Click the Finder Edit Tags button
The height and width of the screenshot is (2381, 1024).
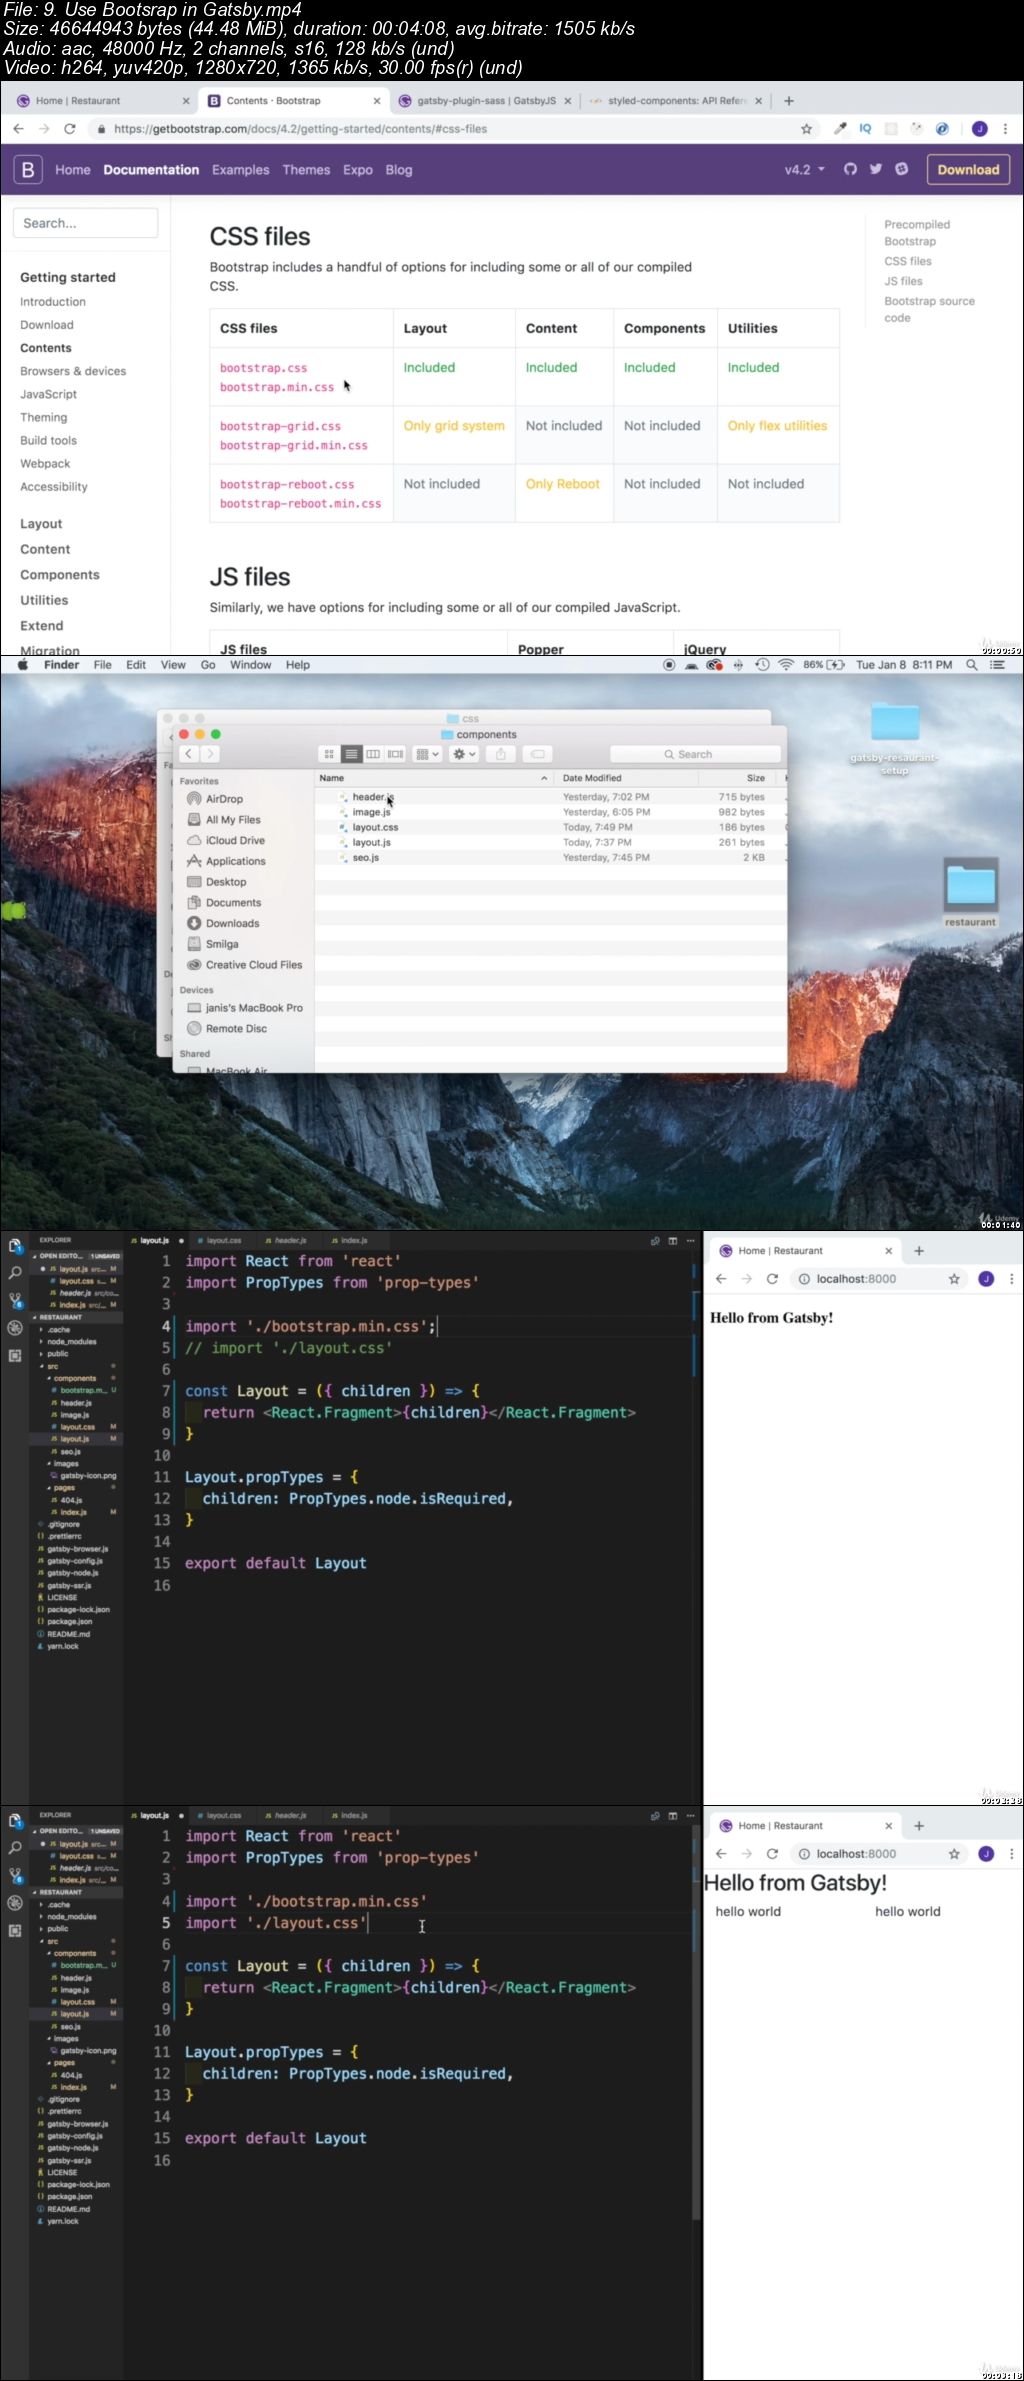pyautogui.click(x=537, y=754)
